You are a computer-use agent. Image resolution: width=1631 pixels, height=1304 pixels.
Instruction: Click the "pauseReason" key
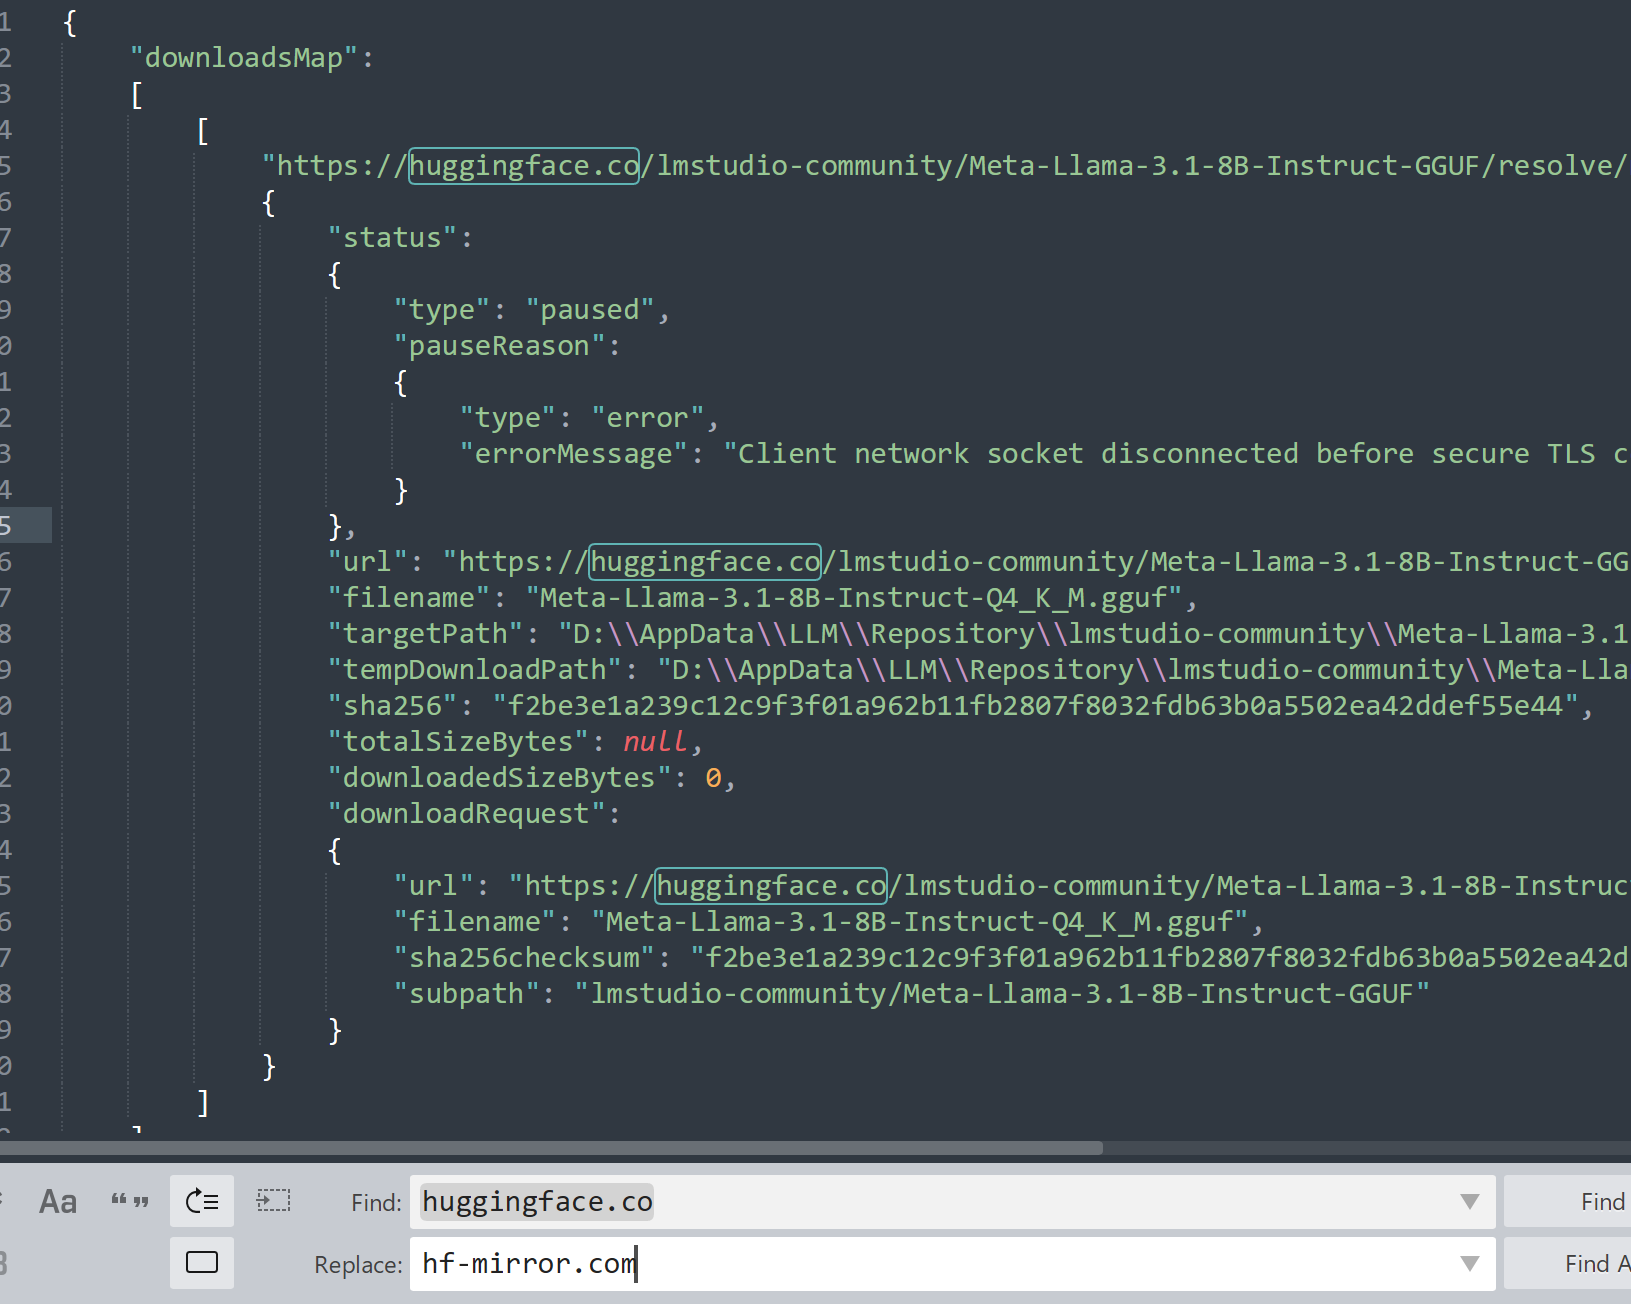500,346
